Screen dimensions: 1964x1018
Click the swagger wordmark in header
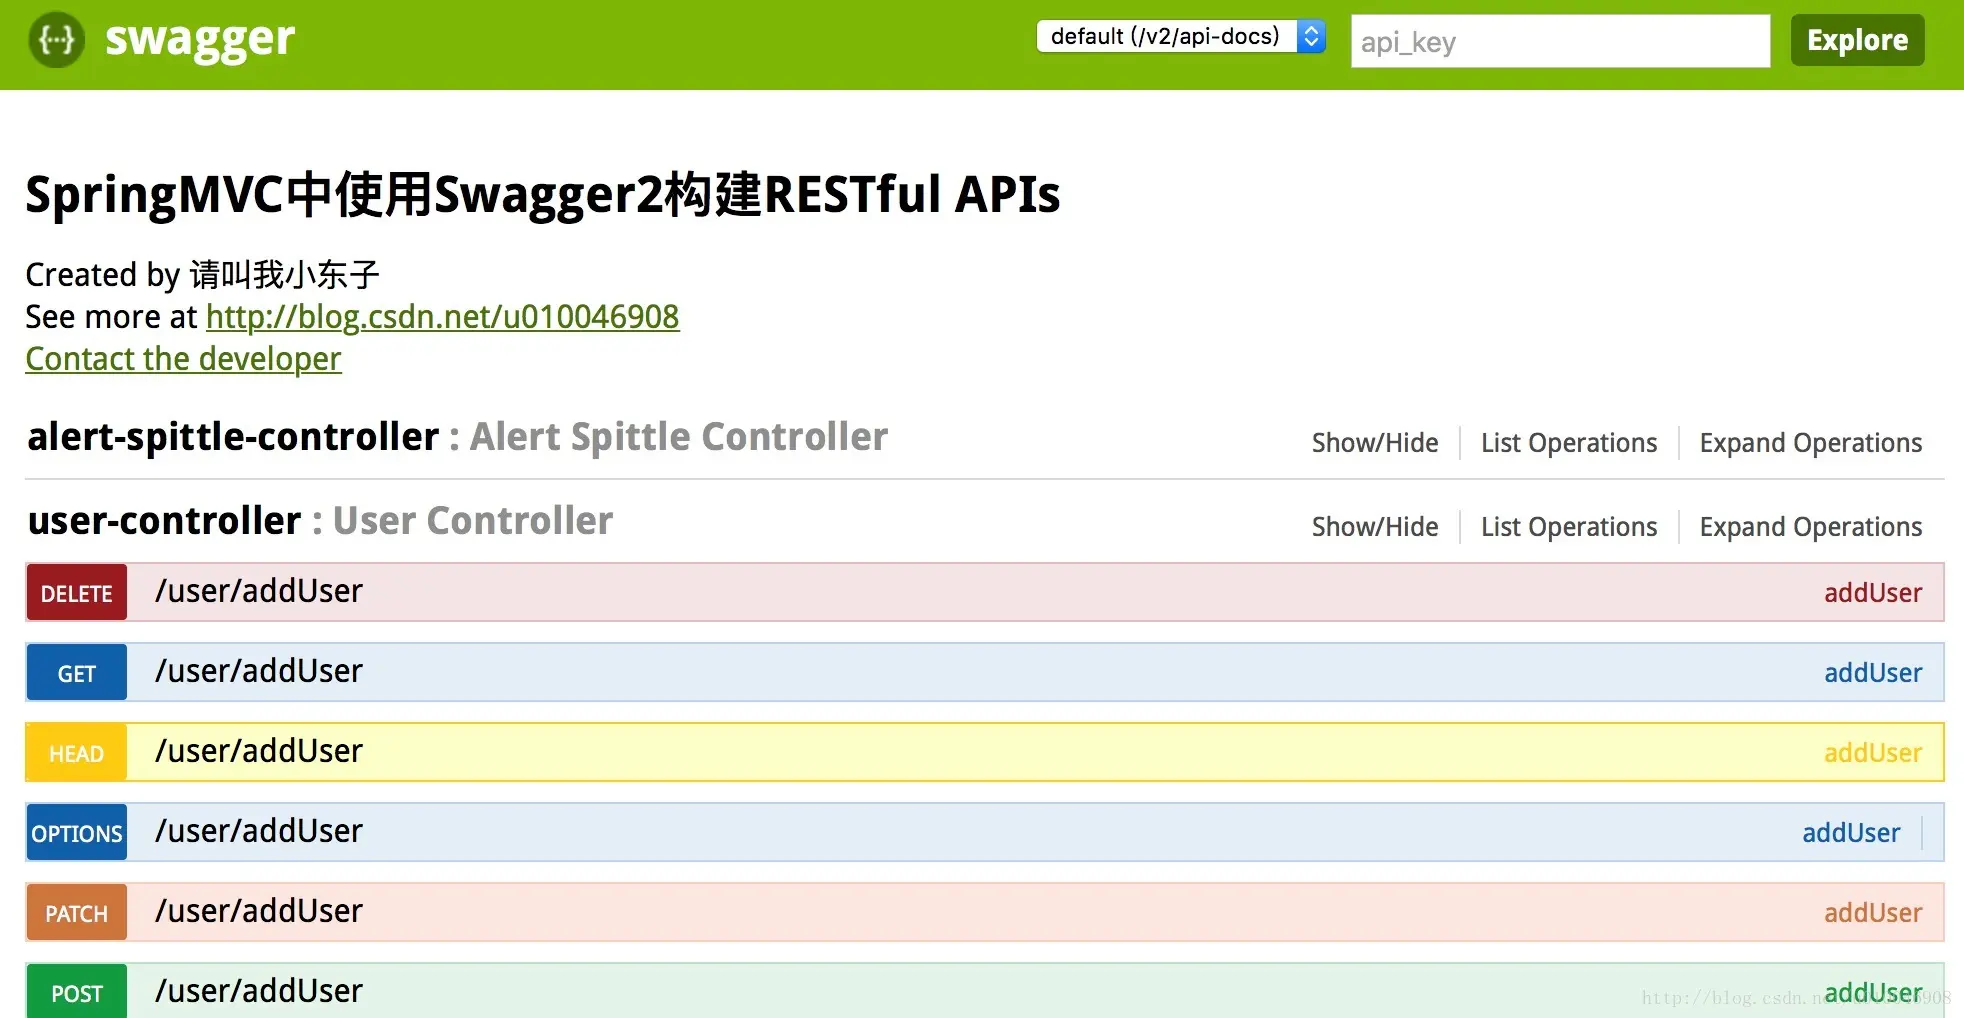coord(200,41)
